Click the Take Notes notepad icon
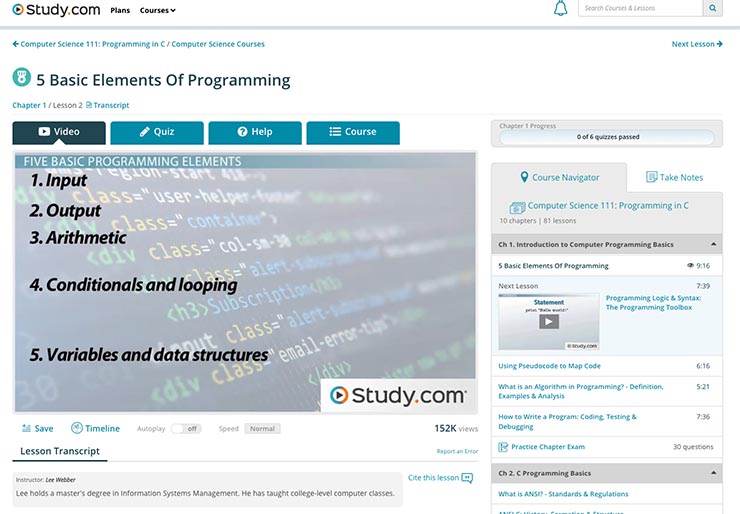The width and height of the screenshot is (740, 514). coord(651,177)
